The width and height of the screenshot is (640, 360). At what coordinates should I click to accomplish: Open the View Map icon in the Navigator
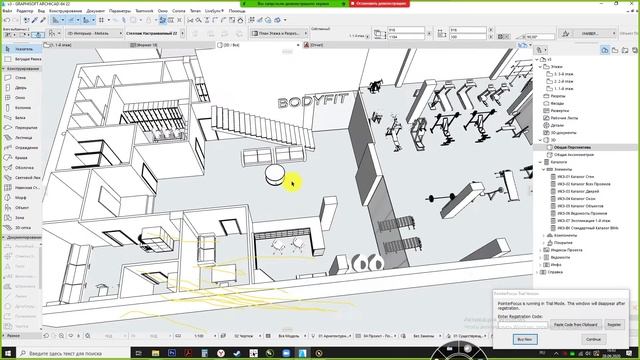click(x=615, y=50)
